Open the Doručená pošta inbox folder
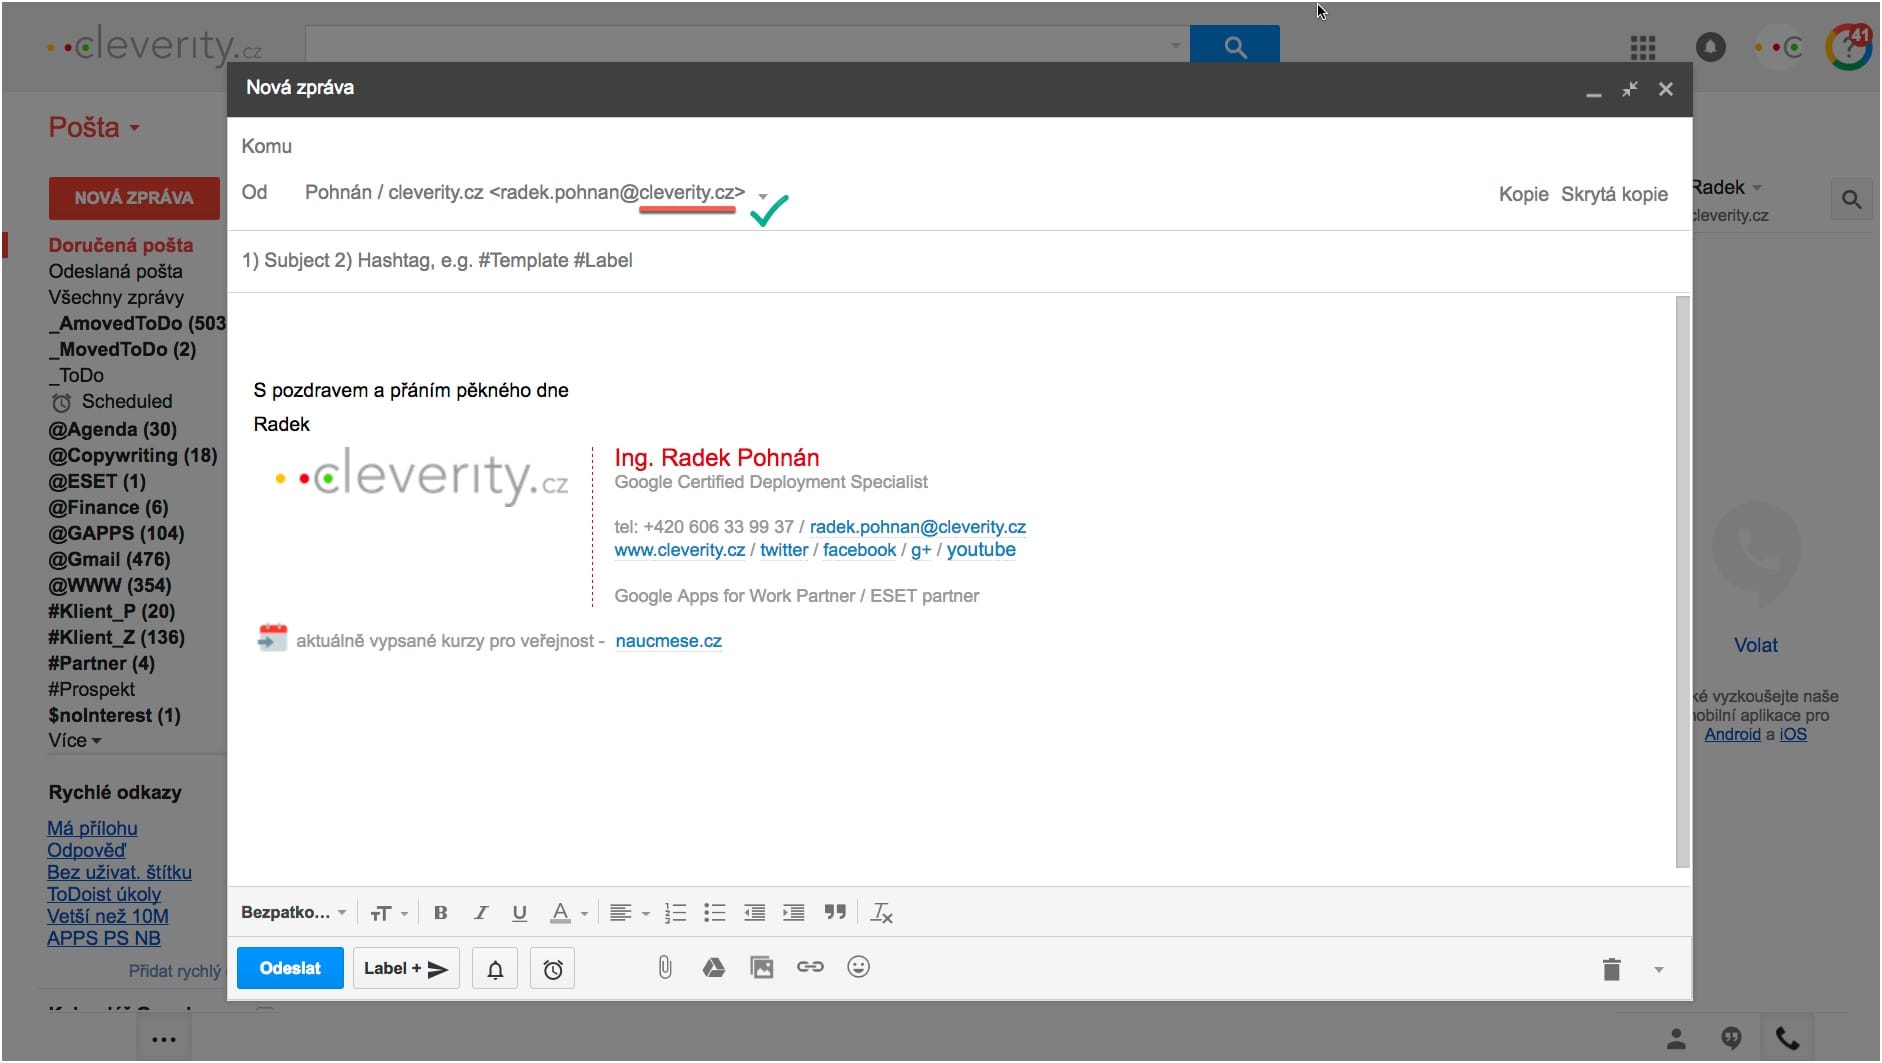Viewport: 1882px width, 1063px height. 121,245
